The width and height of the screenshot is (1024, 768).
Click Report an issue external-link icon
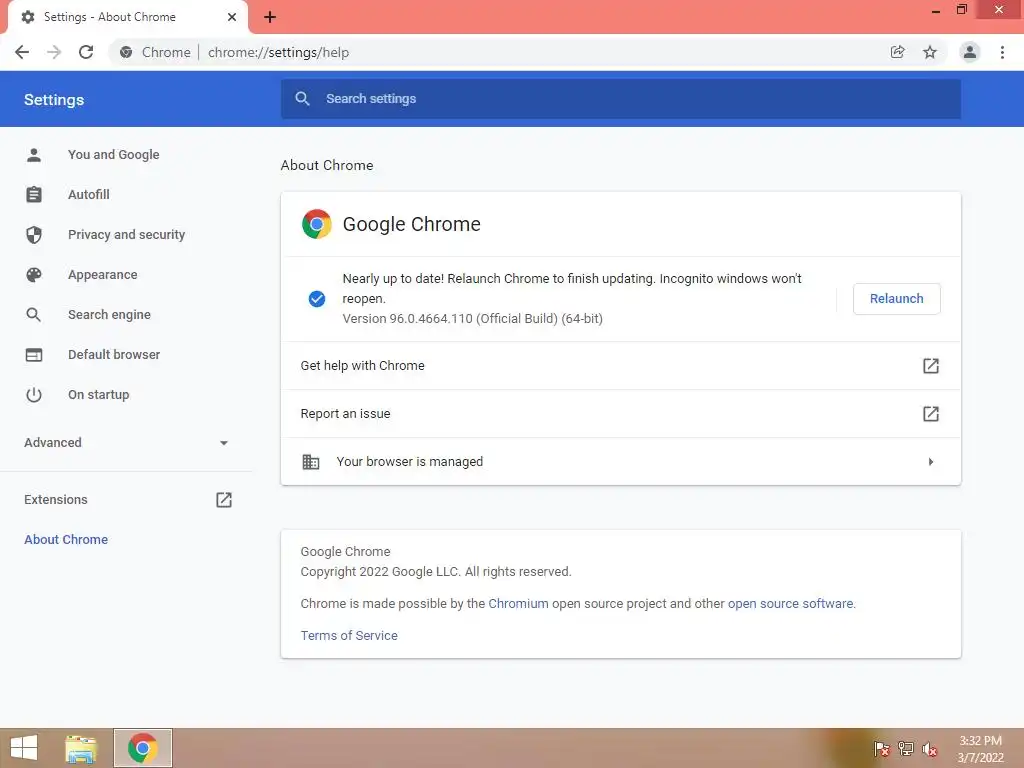tap(931, 413)
